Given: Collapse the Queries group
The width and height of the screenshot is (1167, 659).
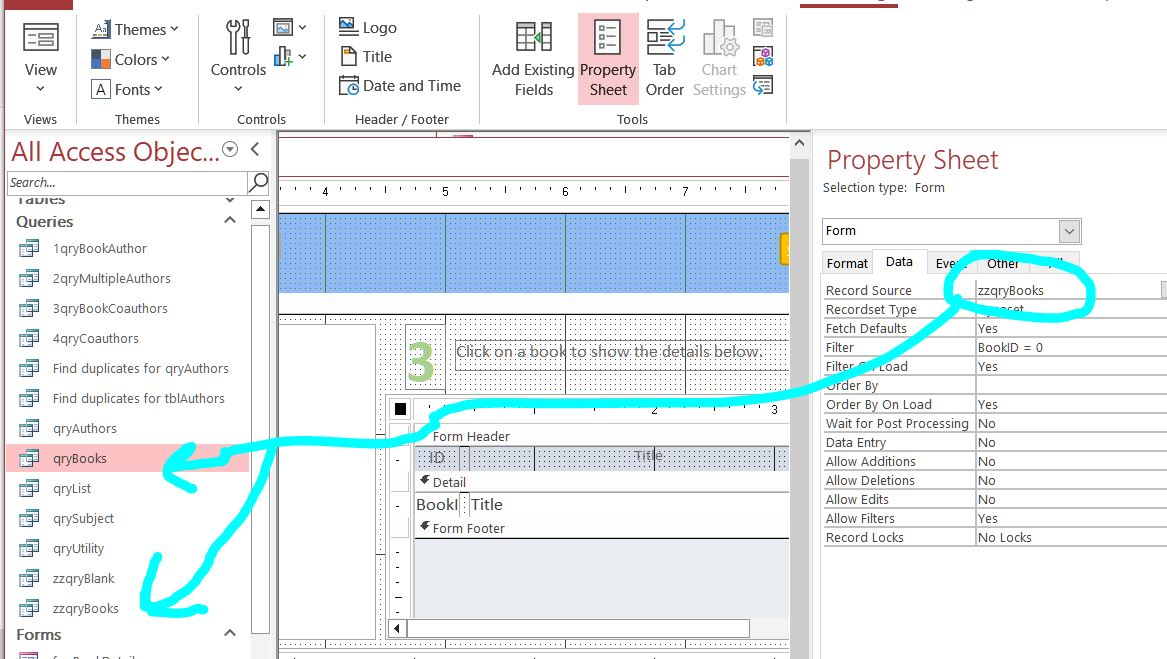Looking at the screenshot, I should [230, 220].
